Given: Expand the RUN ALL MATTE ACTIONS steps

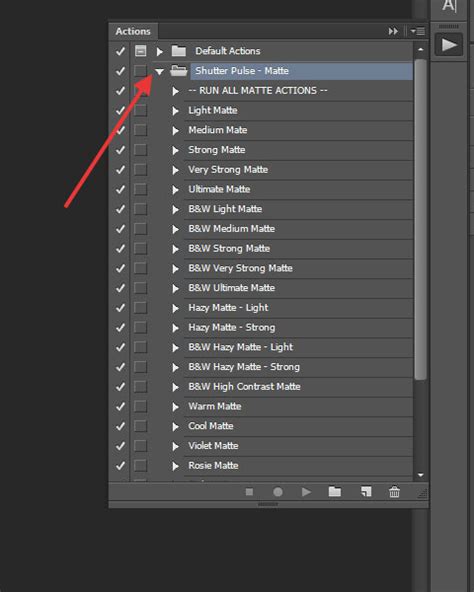Looking at the screenshot, I should click(x=175, y=91).
